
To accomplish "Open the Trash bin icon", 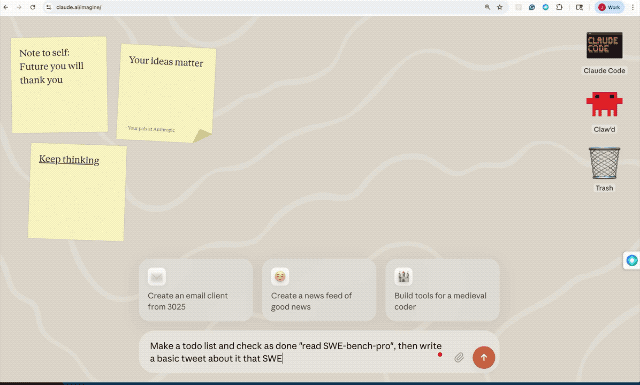I will click(x=604, y=163).
